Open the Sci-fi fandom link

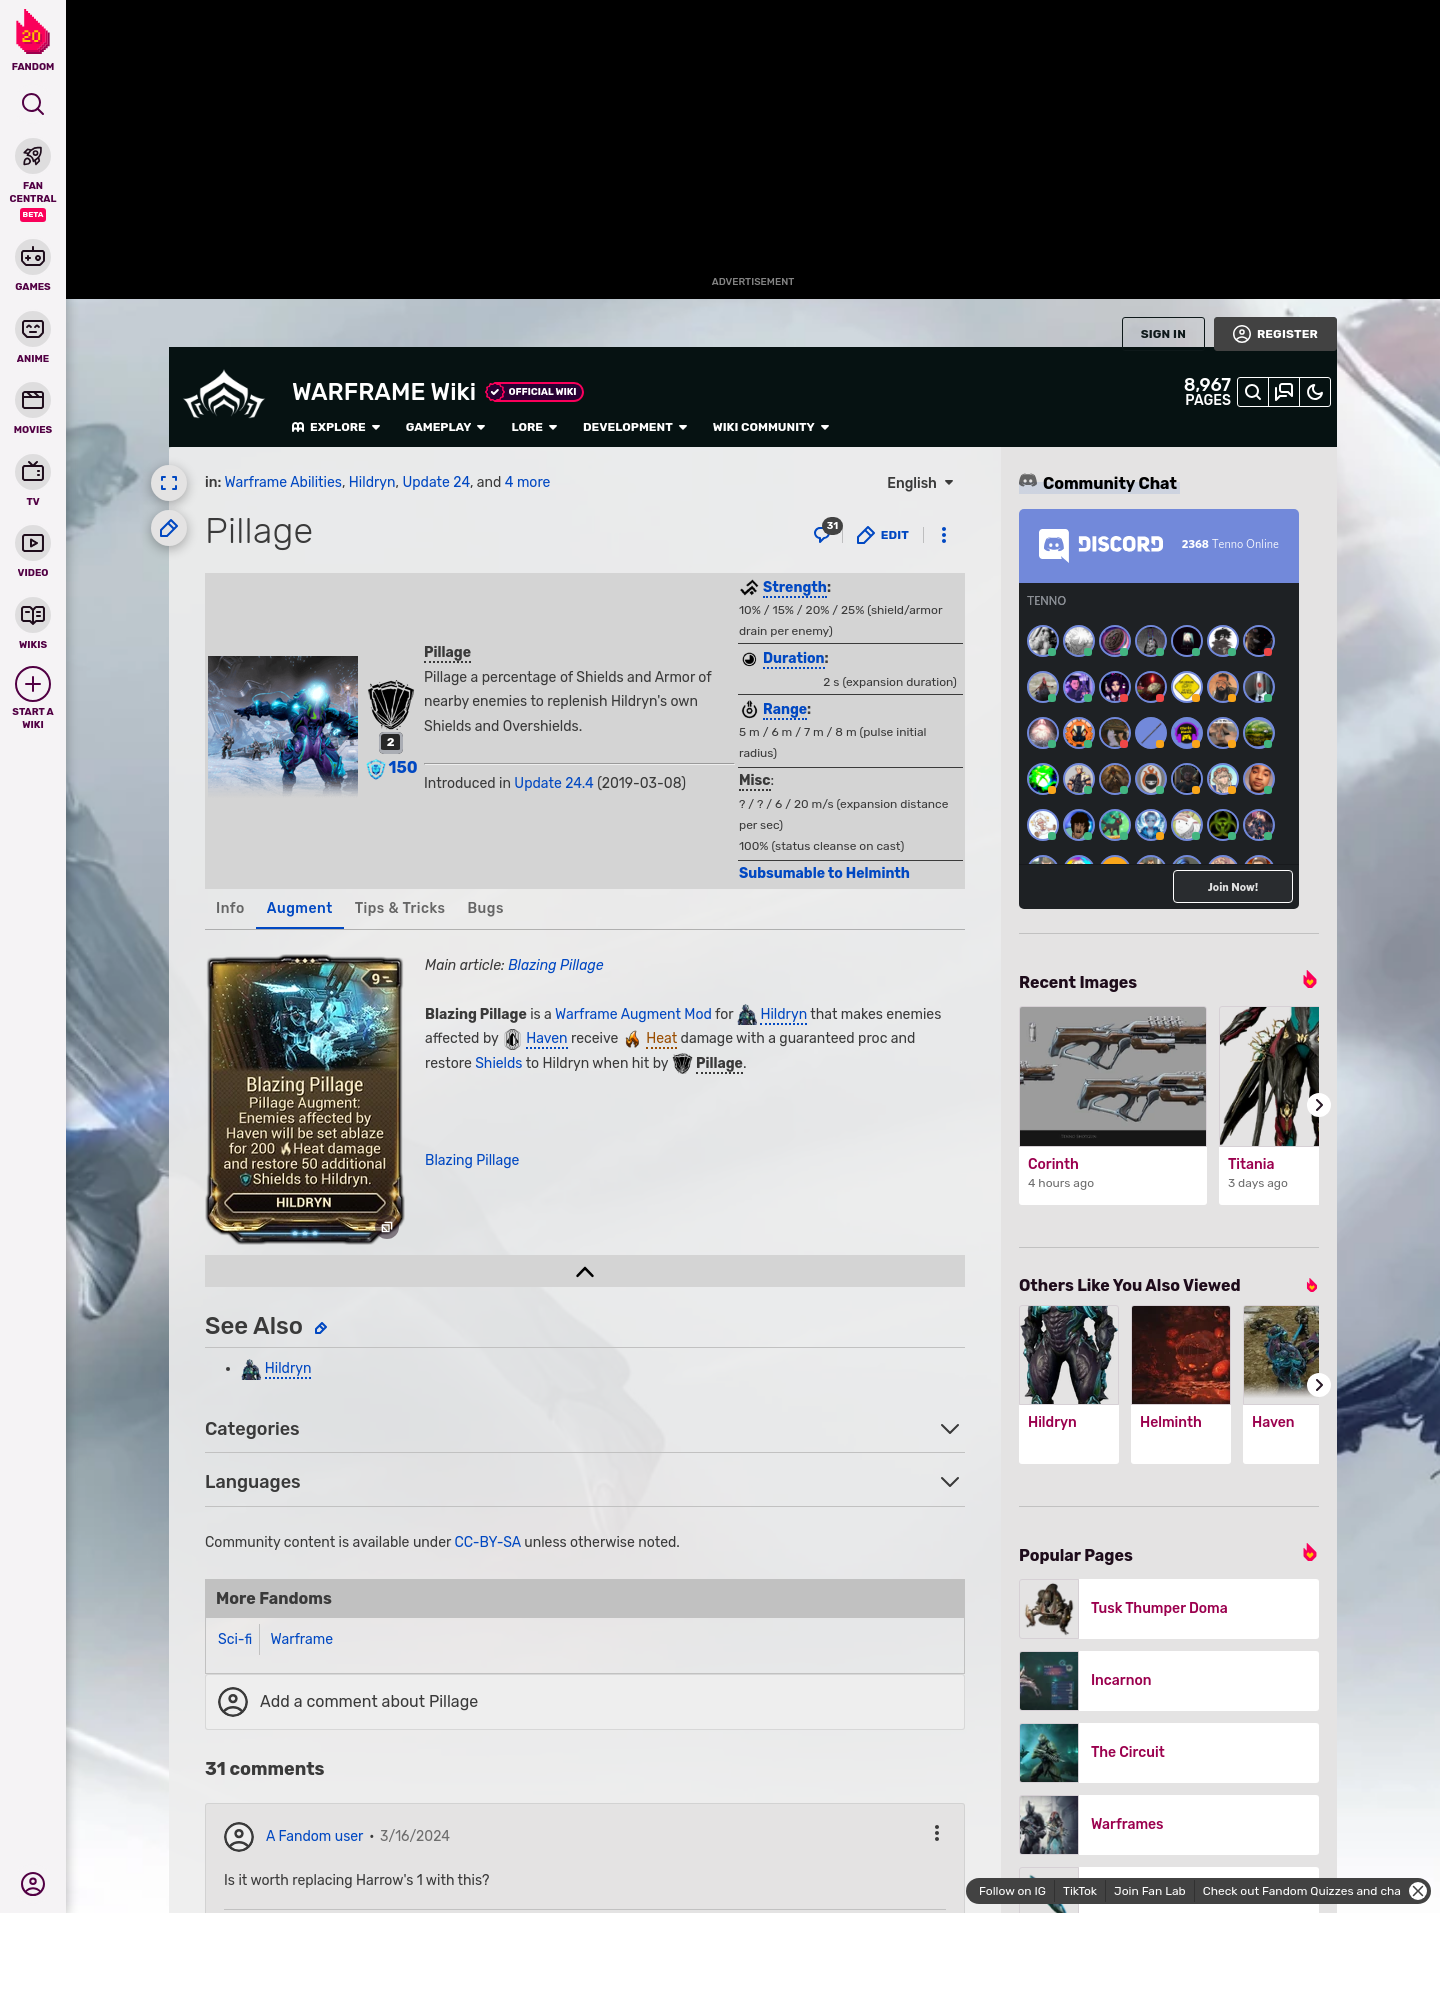point(235,1639)
